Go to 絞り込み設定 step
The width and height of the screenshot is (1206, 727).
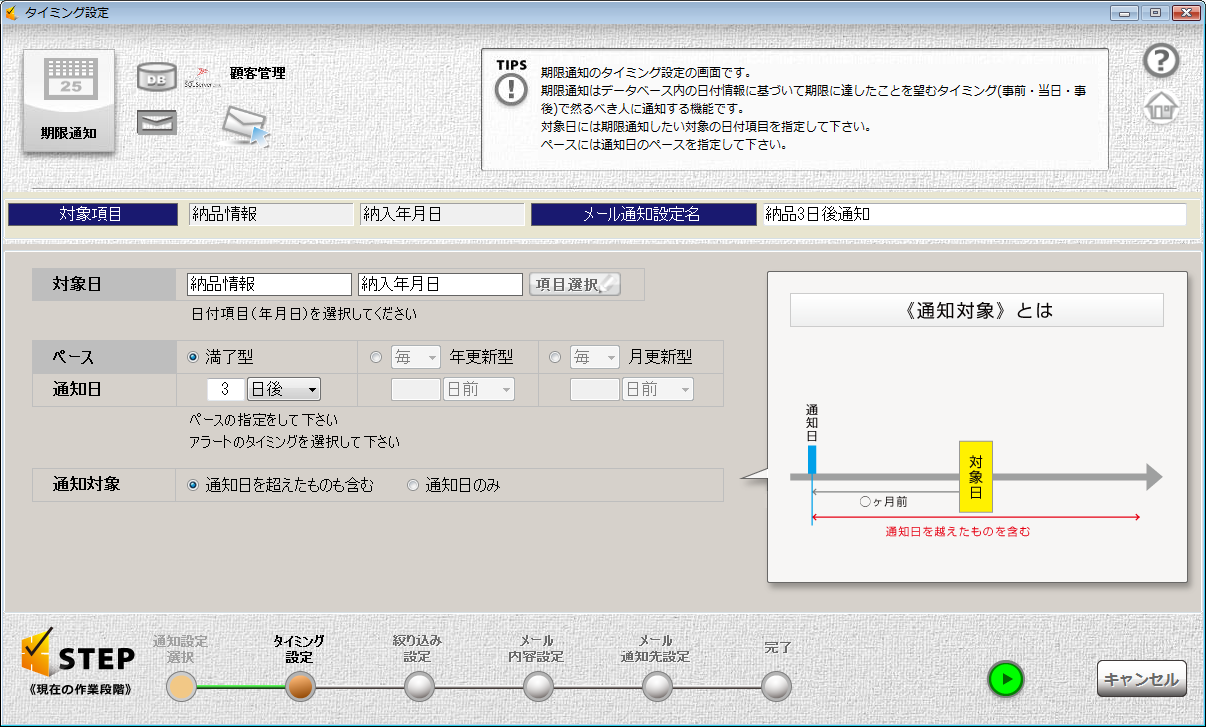click(419, 686)
